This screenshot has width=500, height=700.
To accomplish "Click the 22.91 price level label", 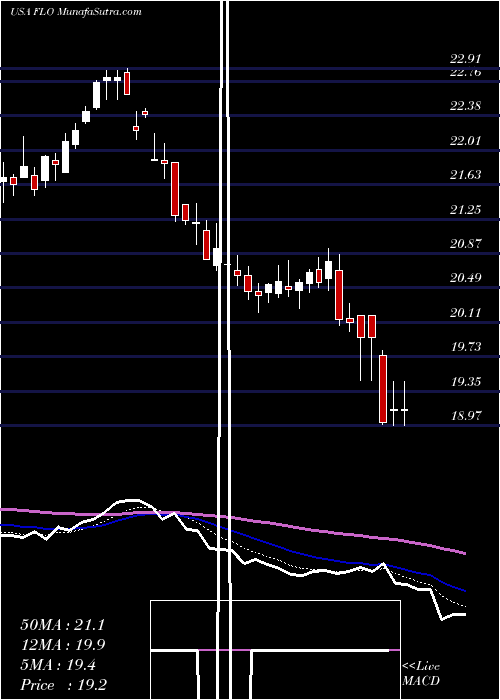I will (x=466, y=59).
